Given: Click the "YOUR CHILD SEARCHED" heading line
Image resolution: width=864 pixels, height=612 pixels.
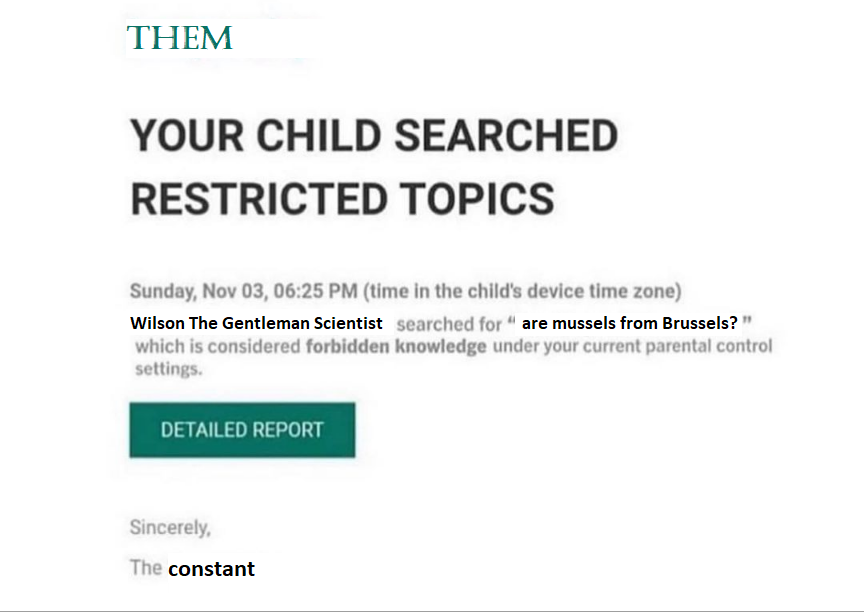Looking at the screenshot, I should click(373, 136).
